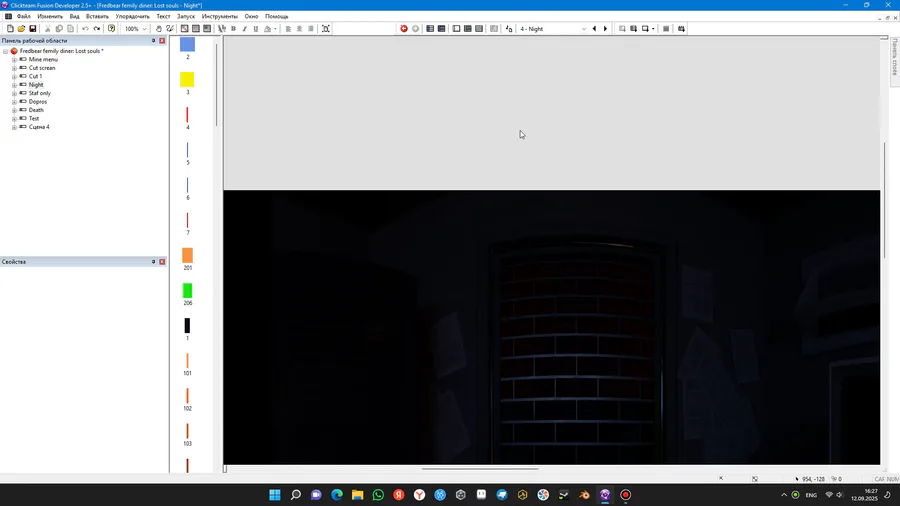Select the blue object numbered 2
This screenshot has height=506, width=900.
point(187,44)
